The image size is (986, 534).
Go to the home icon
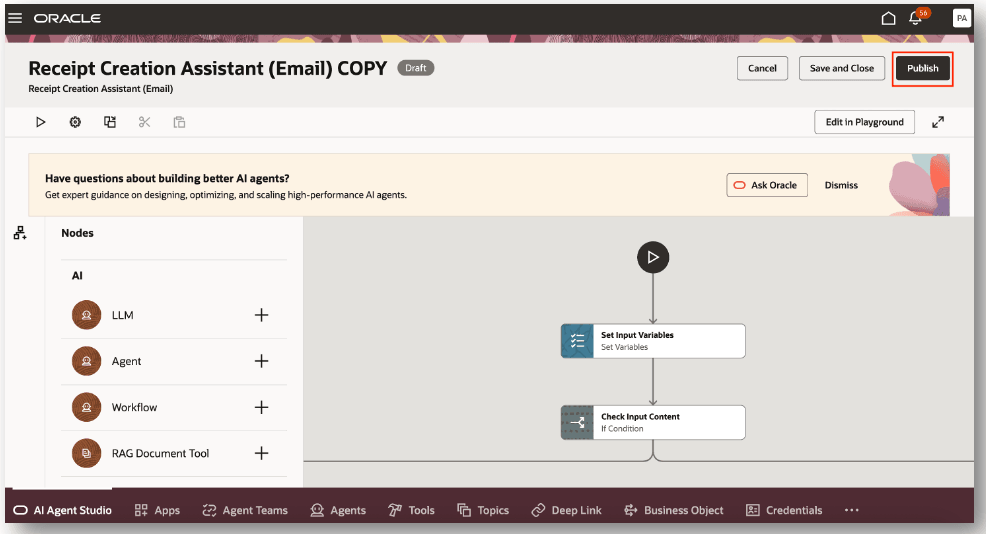(888, 18)
